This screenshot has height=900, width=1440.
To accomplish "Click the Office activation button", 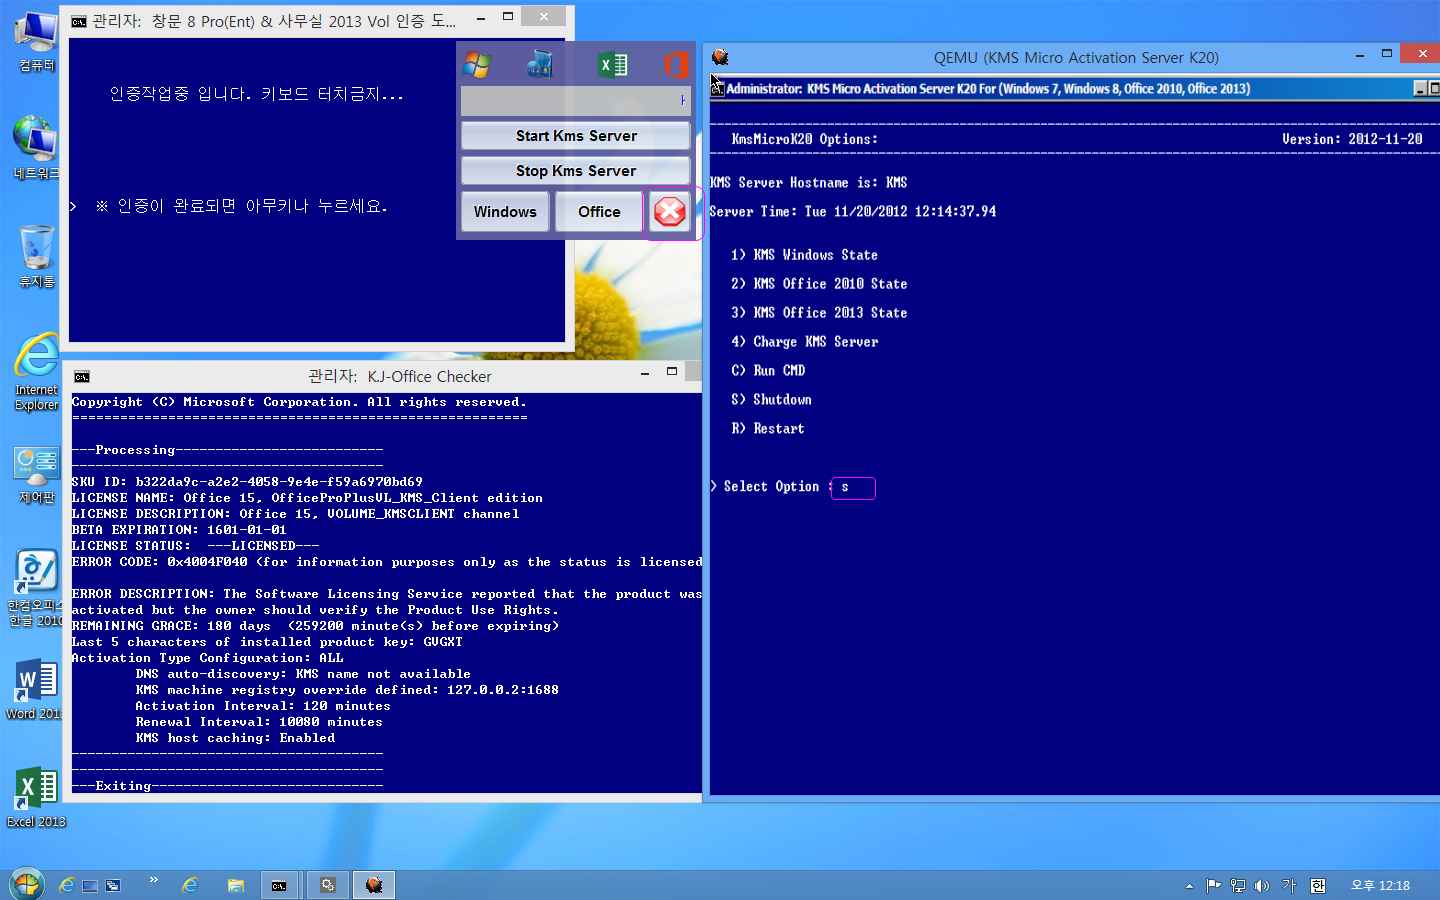I will (599, 211).
